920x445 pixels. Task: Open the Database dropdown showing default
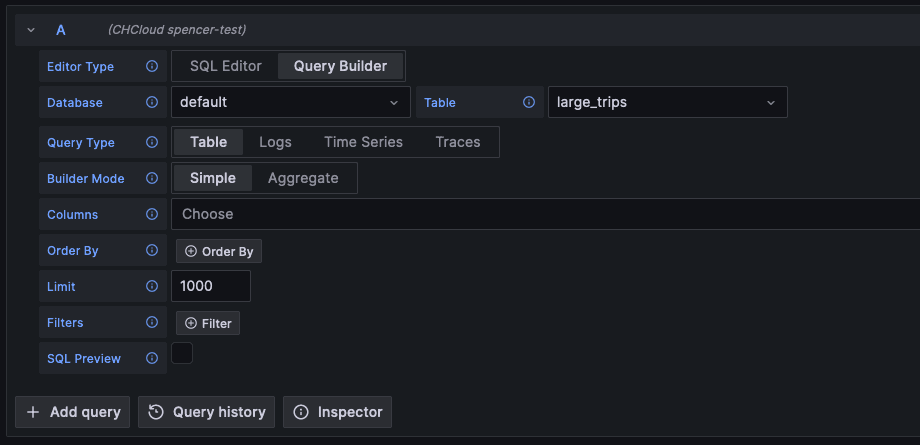pos(290,102)
